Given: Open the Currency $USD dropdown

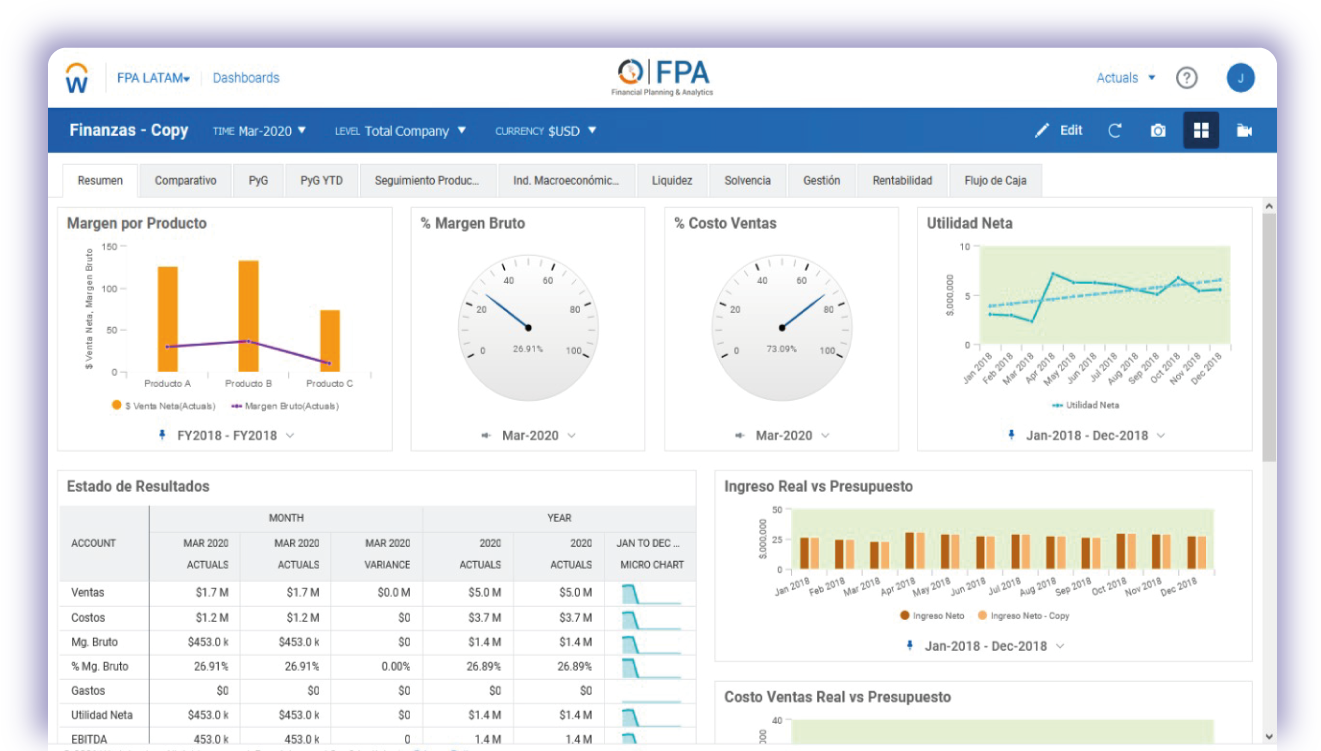Looking at the screenshot, I should (x=546, y=131).
